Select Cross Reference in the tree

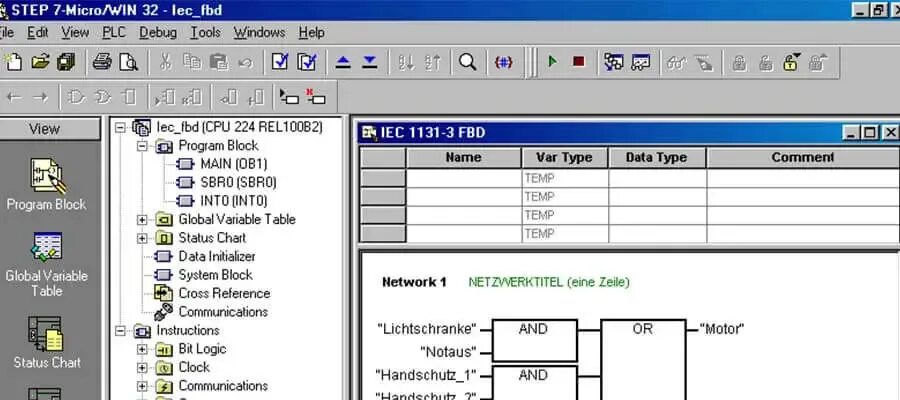(x=224, y=293)
